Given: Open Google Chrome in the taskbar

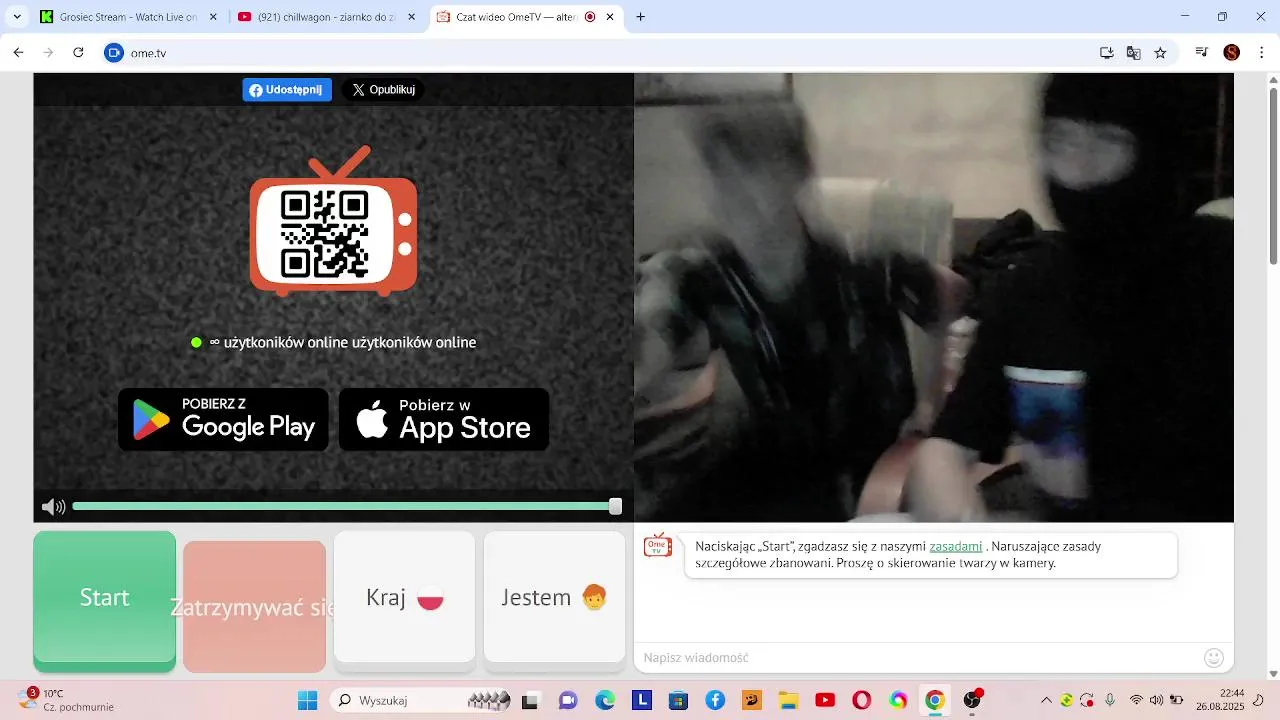Looking at the screenshot, I should [935, 700].
